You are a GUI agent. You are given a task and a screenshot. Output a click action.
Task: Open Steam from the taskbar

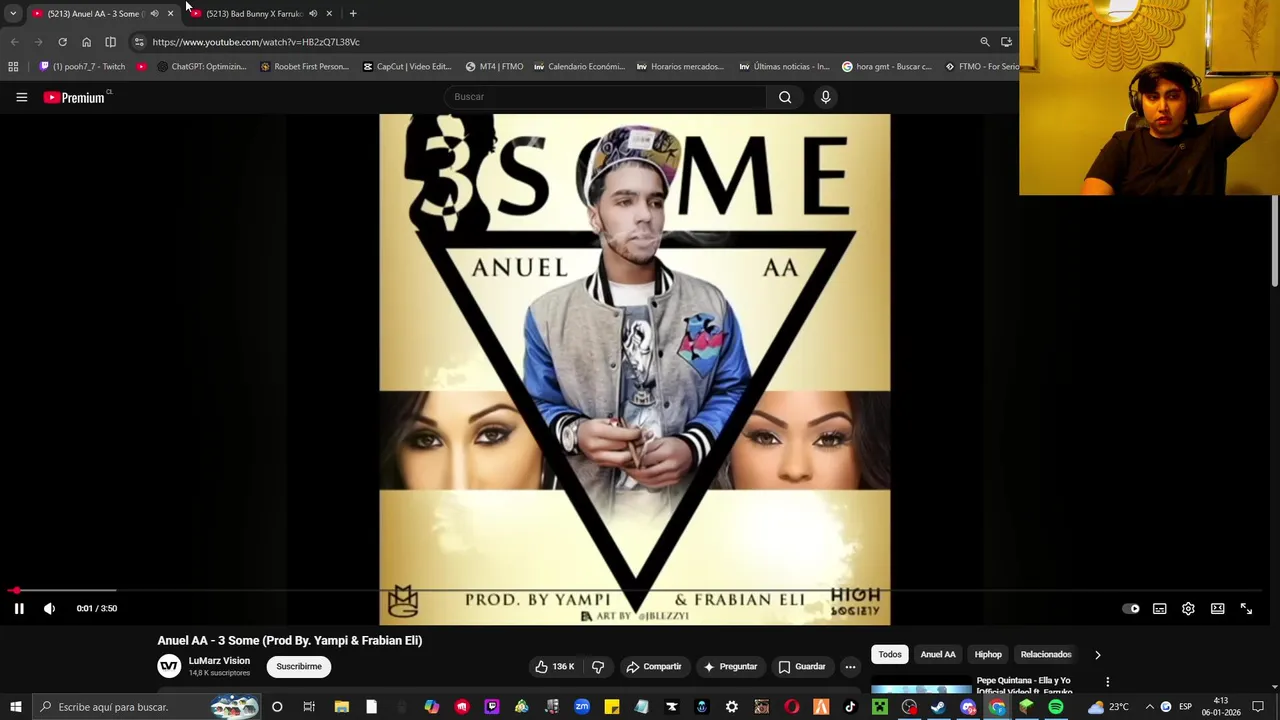938,707
